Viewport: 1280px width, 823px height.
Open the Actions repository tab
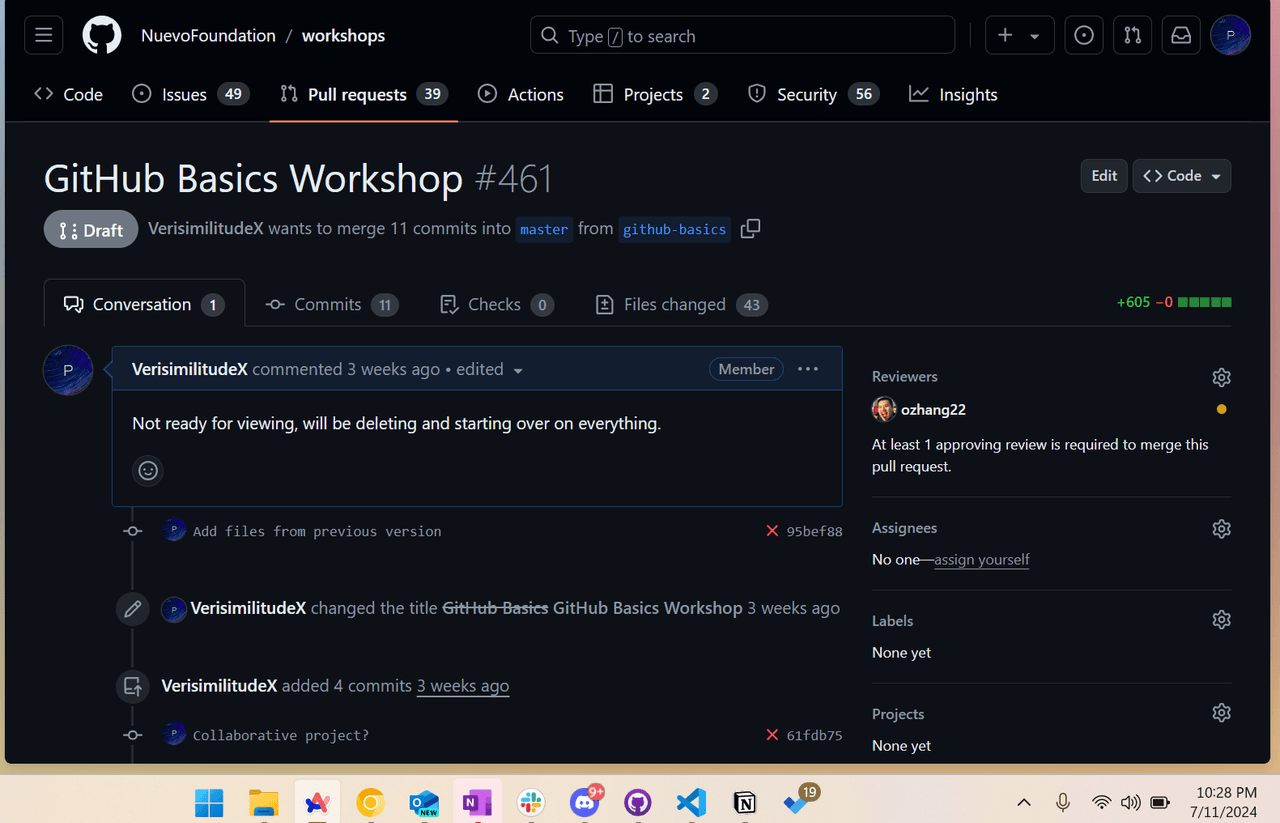point(521,94)
